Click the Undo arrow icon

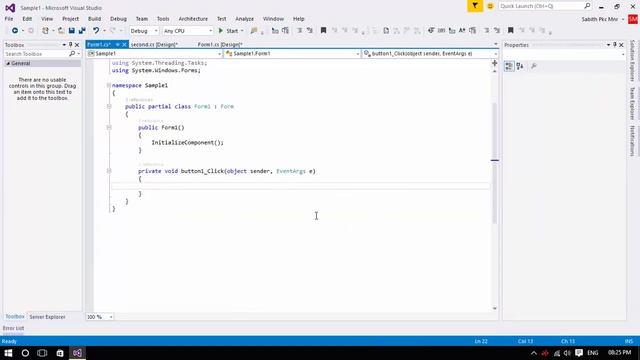pos(96,31)
